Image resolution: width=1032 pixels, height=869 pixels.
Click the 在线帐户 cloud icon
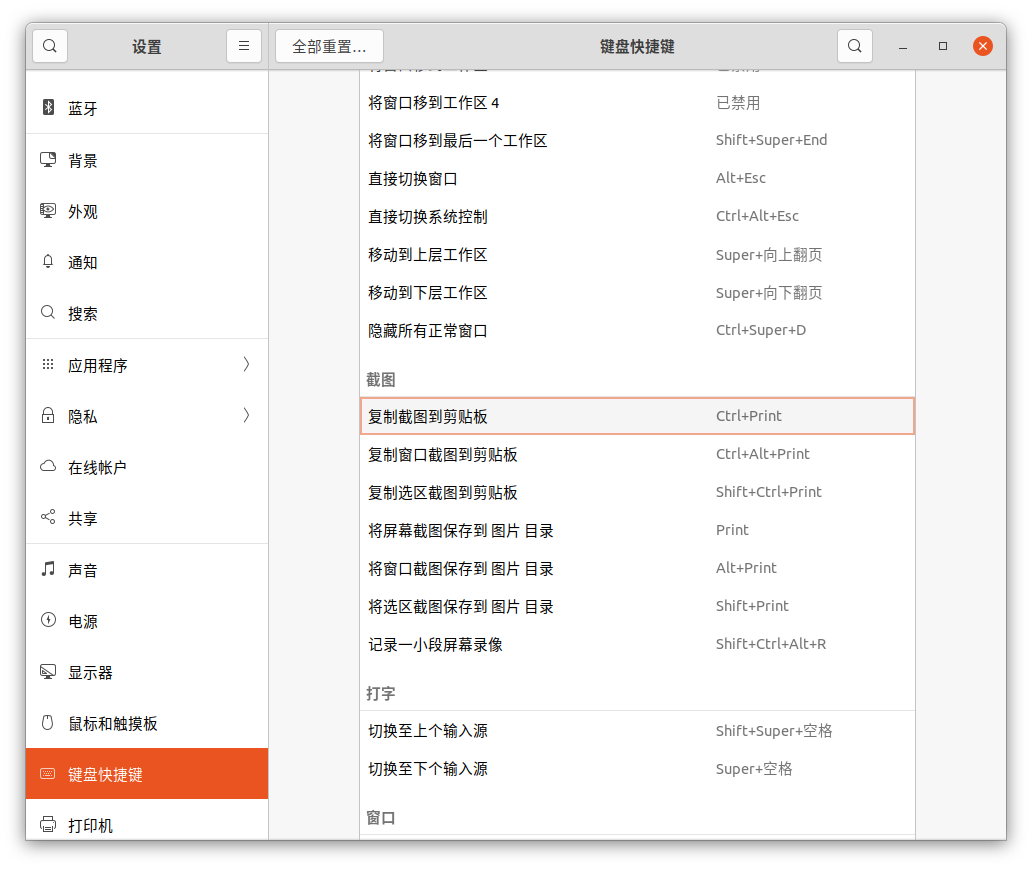pos(48,466)
